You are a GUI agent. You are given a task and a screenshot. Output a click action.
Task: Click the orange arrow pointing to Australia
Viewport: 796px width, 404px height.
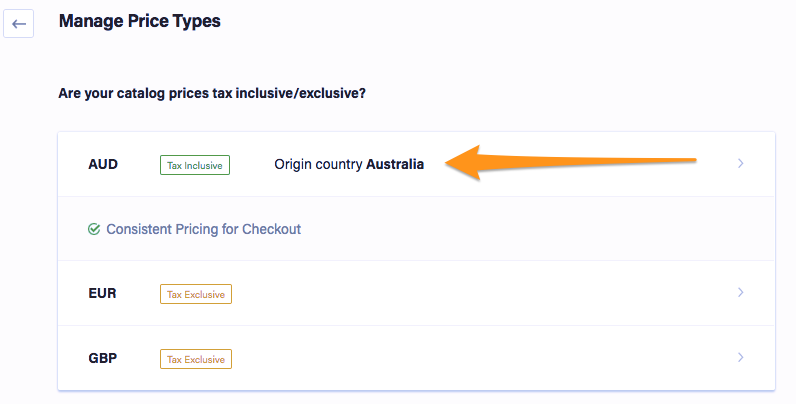coord(571,162)
